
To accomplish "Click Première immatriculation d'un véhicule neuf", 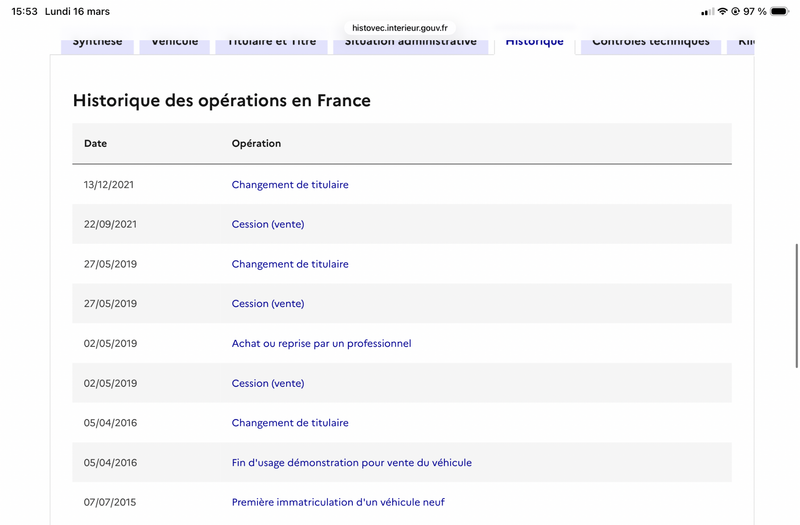I will pyautogui.click(x=338, y=502).
